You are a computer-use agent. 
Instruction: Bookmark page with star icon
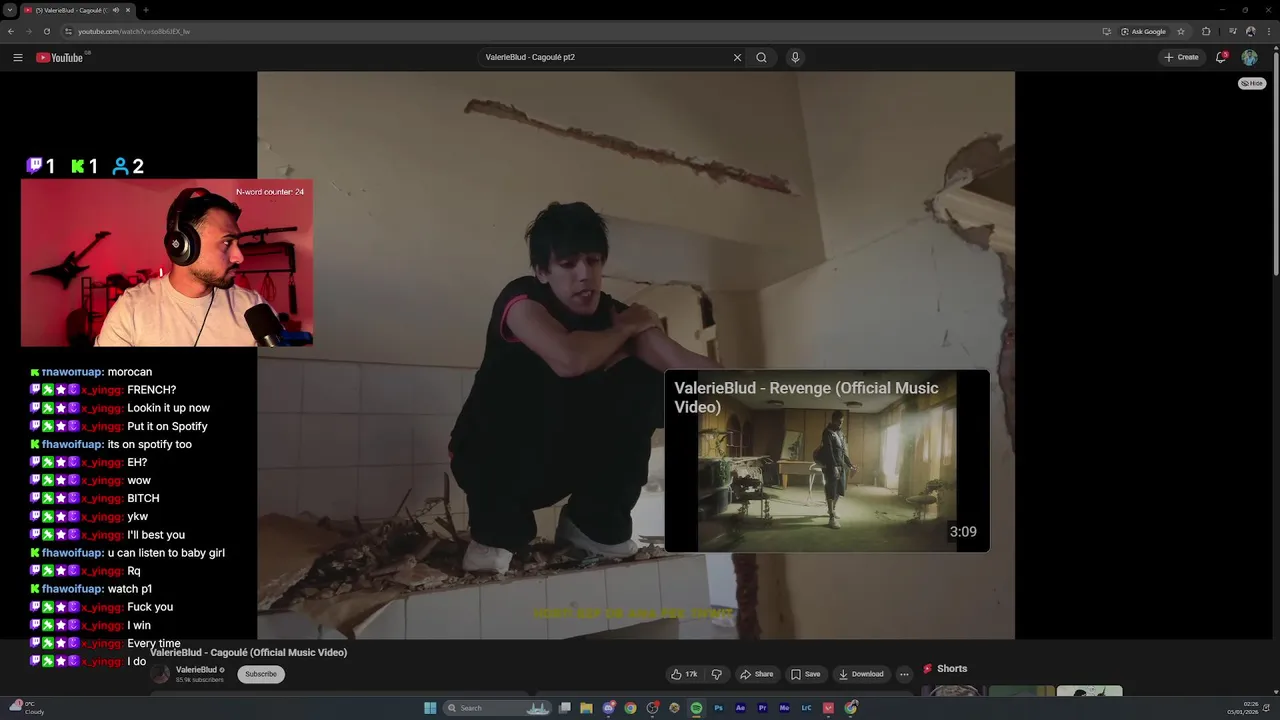(1181, 31)
